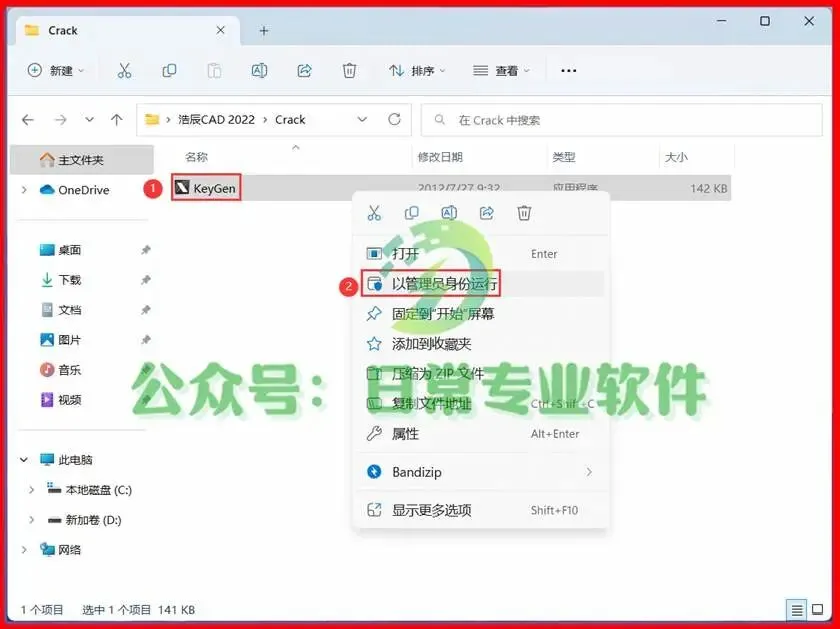Screen dimensions: 840x629
Task: Expand address bar history dropdown
Action: click(x=362, y=119)
